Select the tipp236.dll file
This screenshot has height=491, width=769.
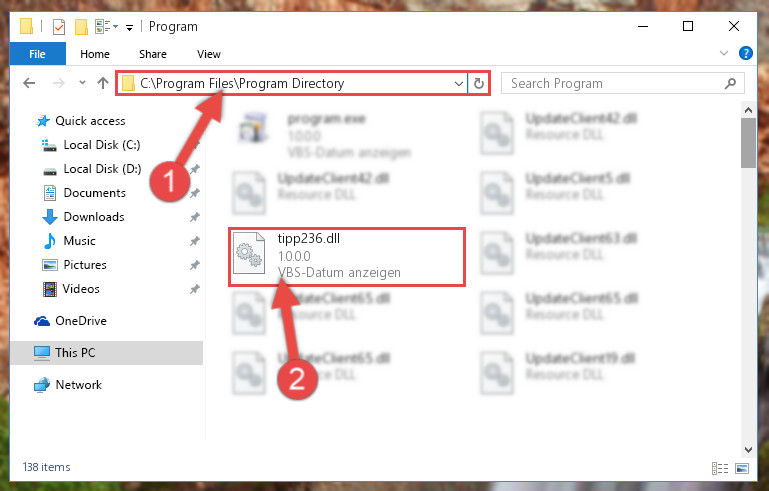pyautogui.click(x=347, y=257)
